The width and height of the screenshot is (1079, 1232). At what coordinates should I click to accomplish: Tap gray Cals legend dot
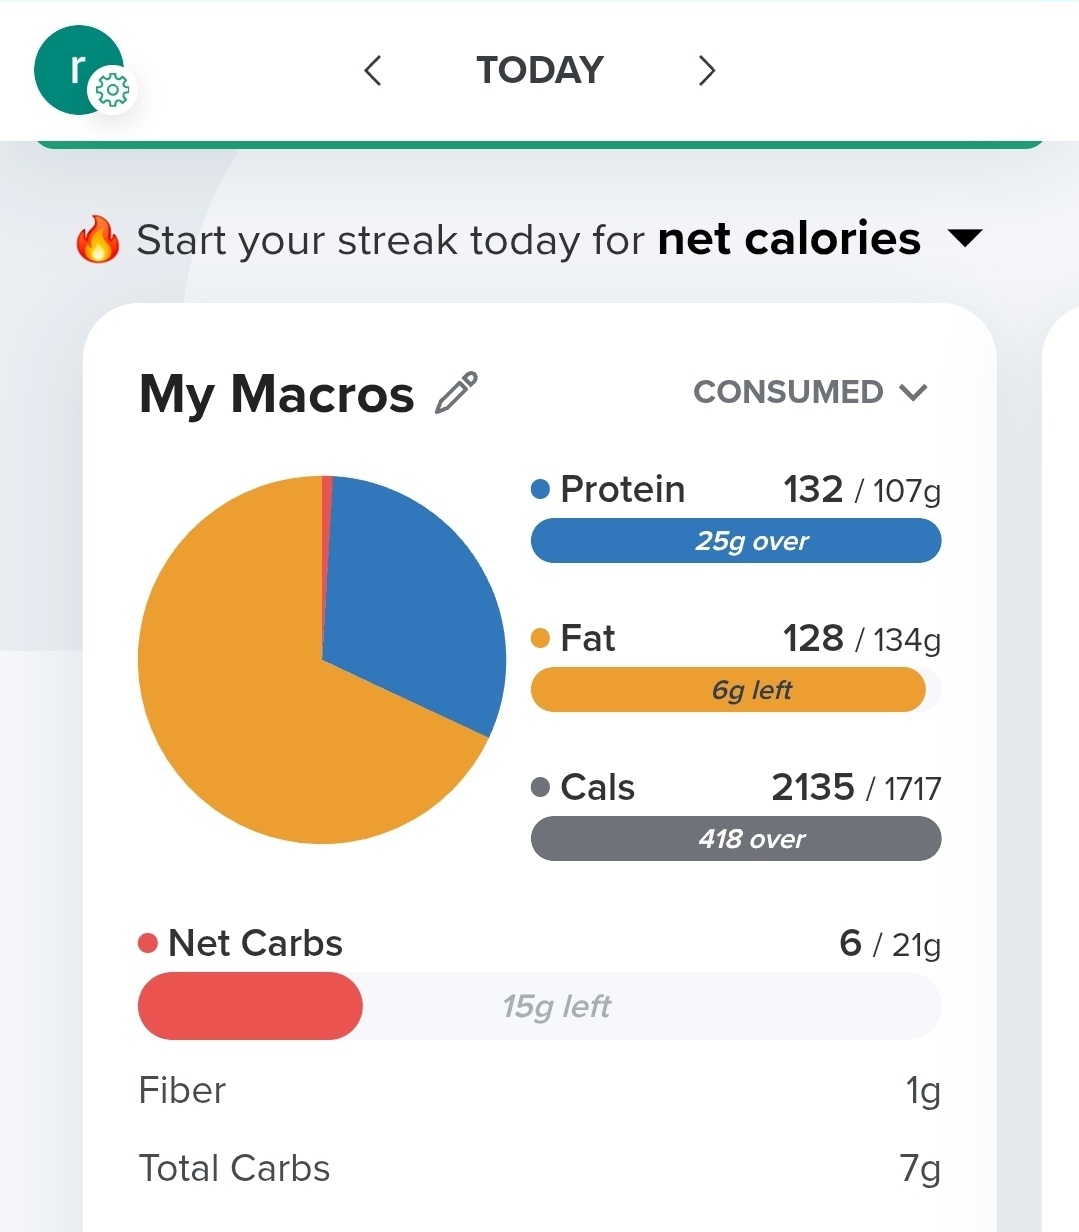[540, 787]
